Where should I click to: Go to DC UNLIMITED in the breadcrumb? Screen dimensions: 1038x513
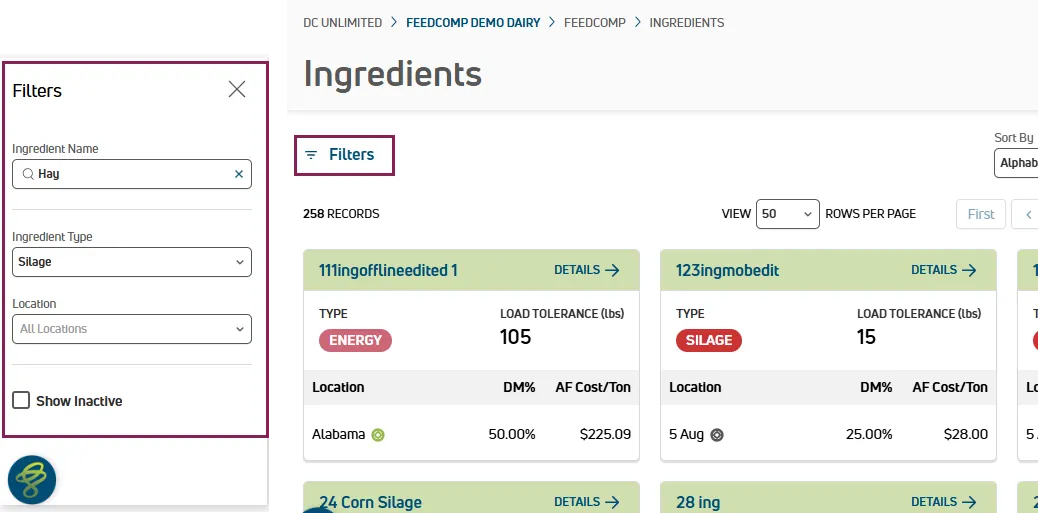342,23
